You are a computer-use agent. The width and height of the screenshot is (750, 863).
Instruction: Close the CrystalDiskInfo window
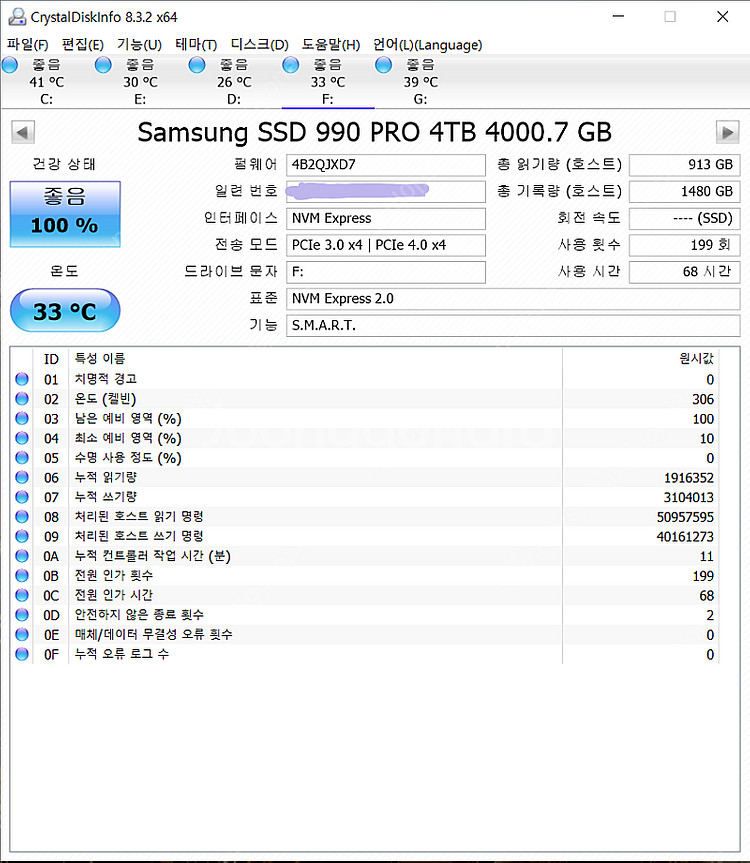722,17
